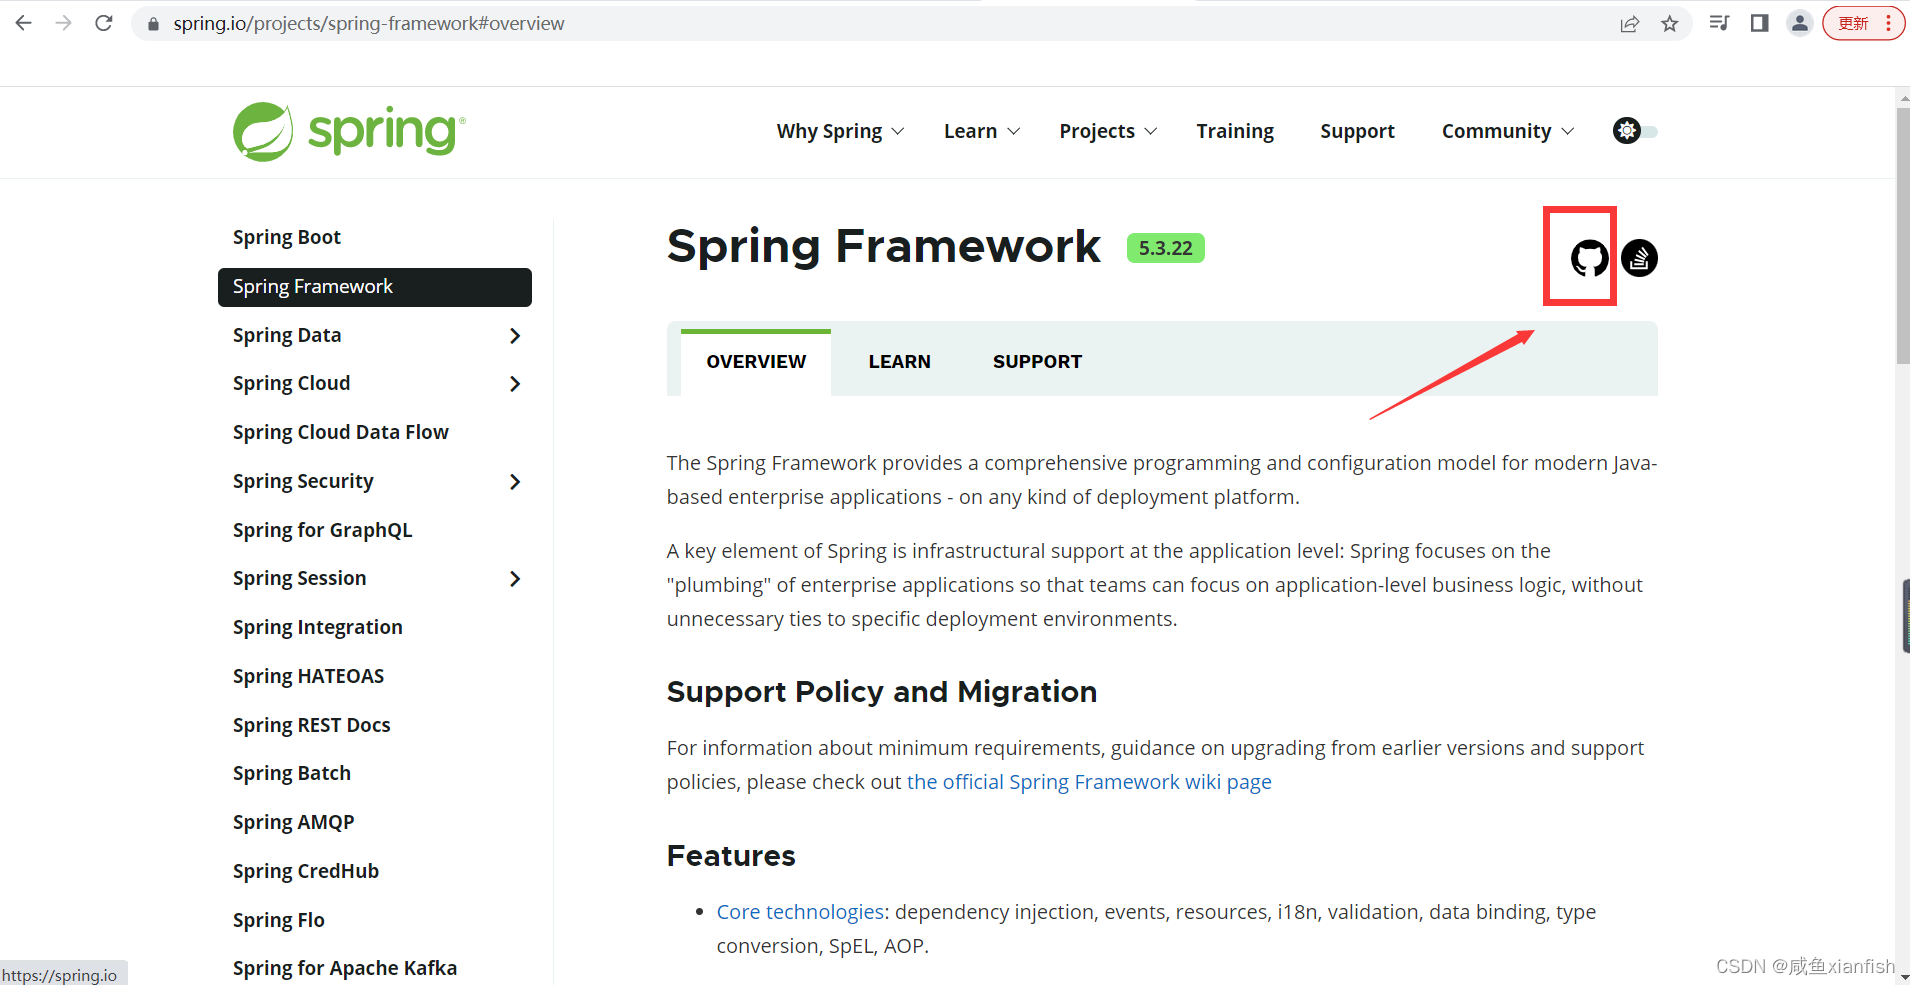This screenshot has width=1910, height=985.
Task: Expand the Spring Security submenu
Action: [515, 481]
